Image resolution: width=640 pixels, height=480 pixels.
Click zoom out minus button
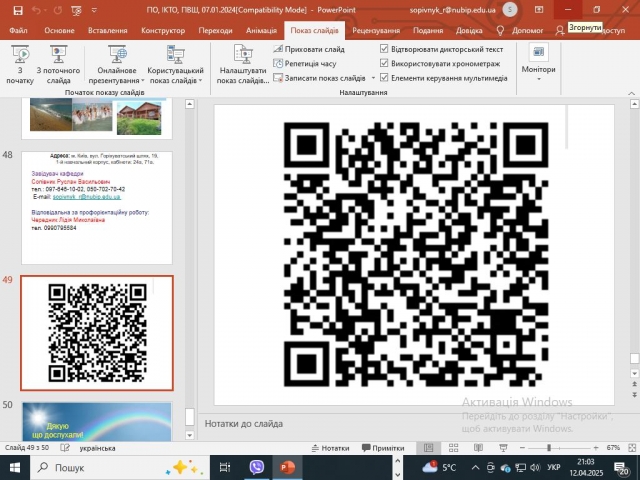(522, 448)
